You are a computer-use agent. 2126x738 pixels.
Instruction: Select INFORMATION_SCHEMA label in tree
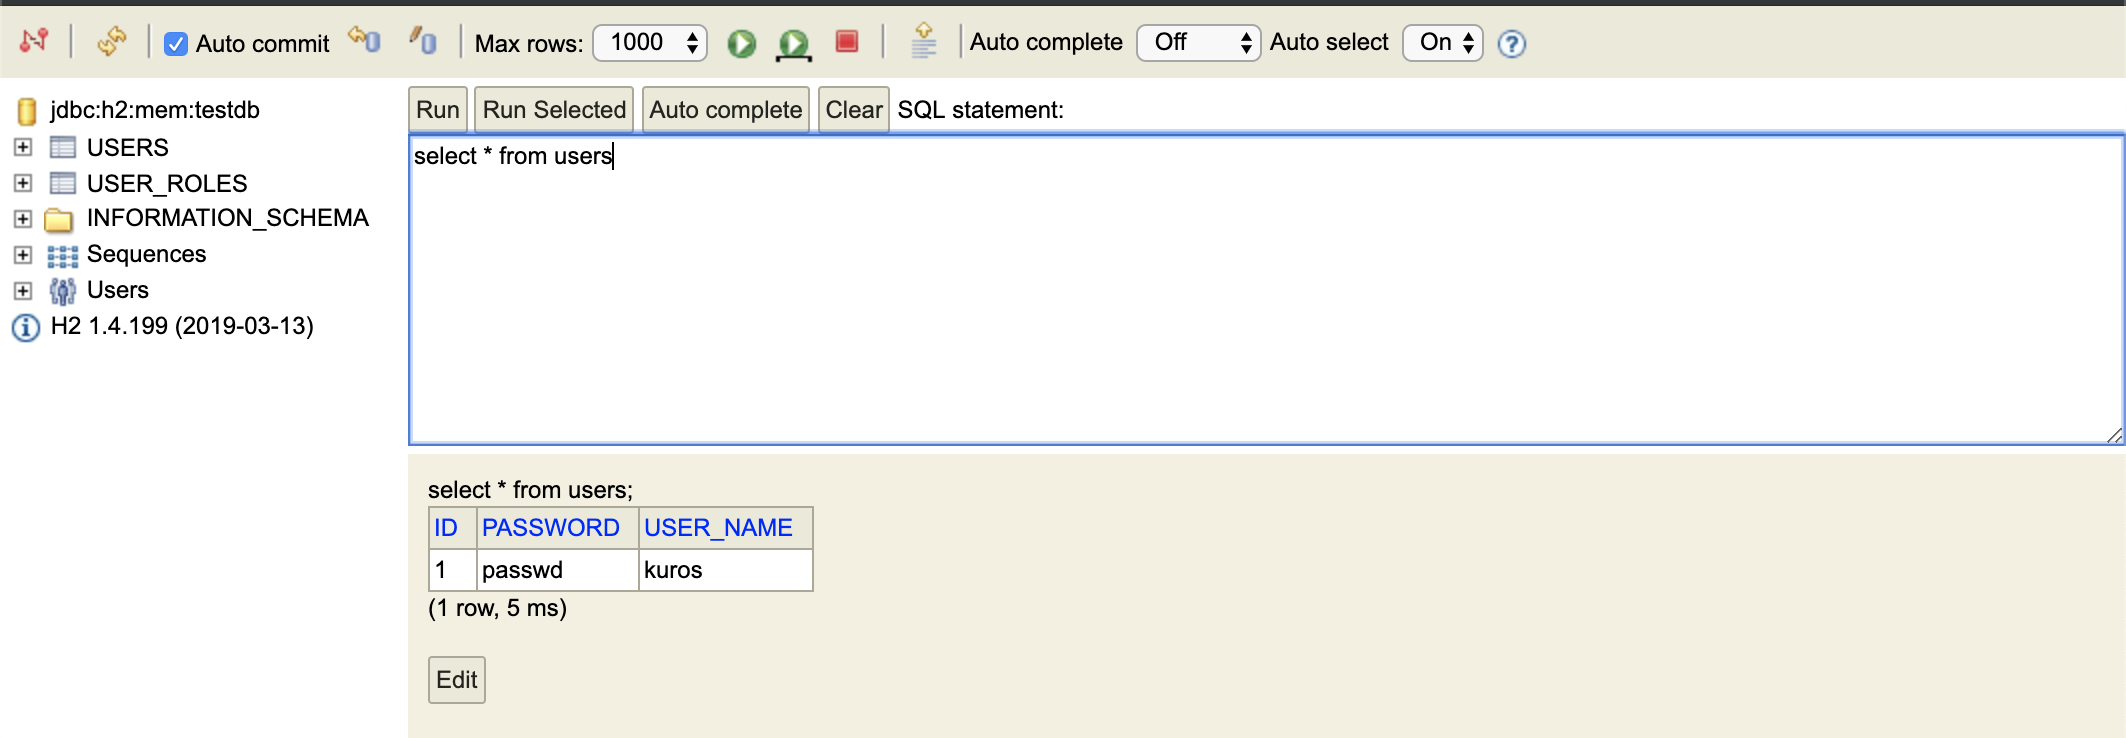click(x=228, y=218)
